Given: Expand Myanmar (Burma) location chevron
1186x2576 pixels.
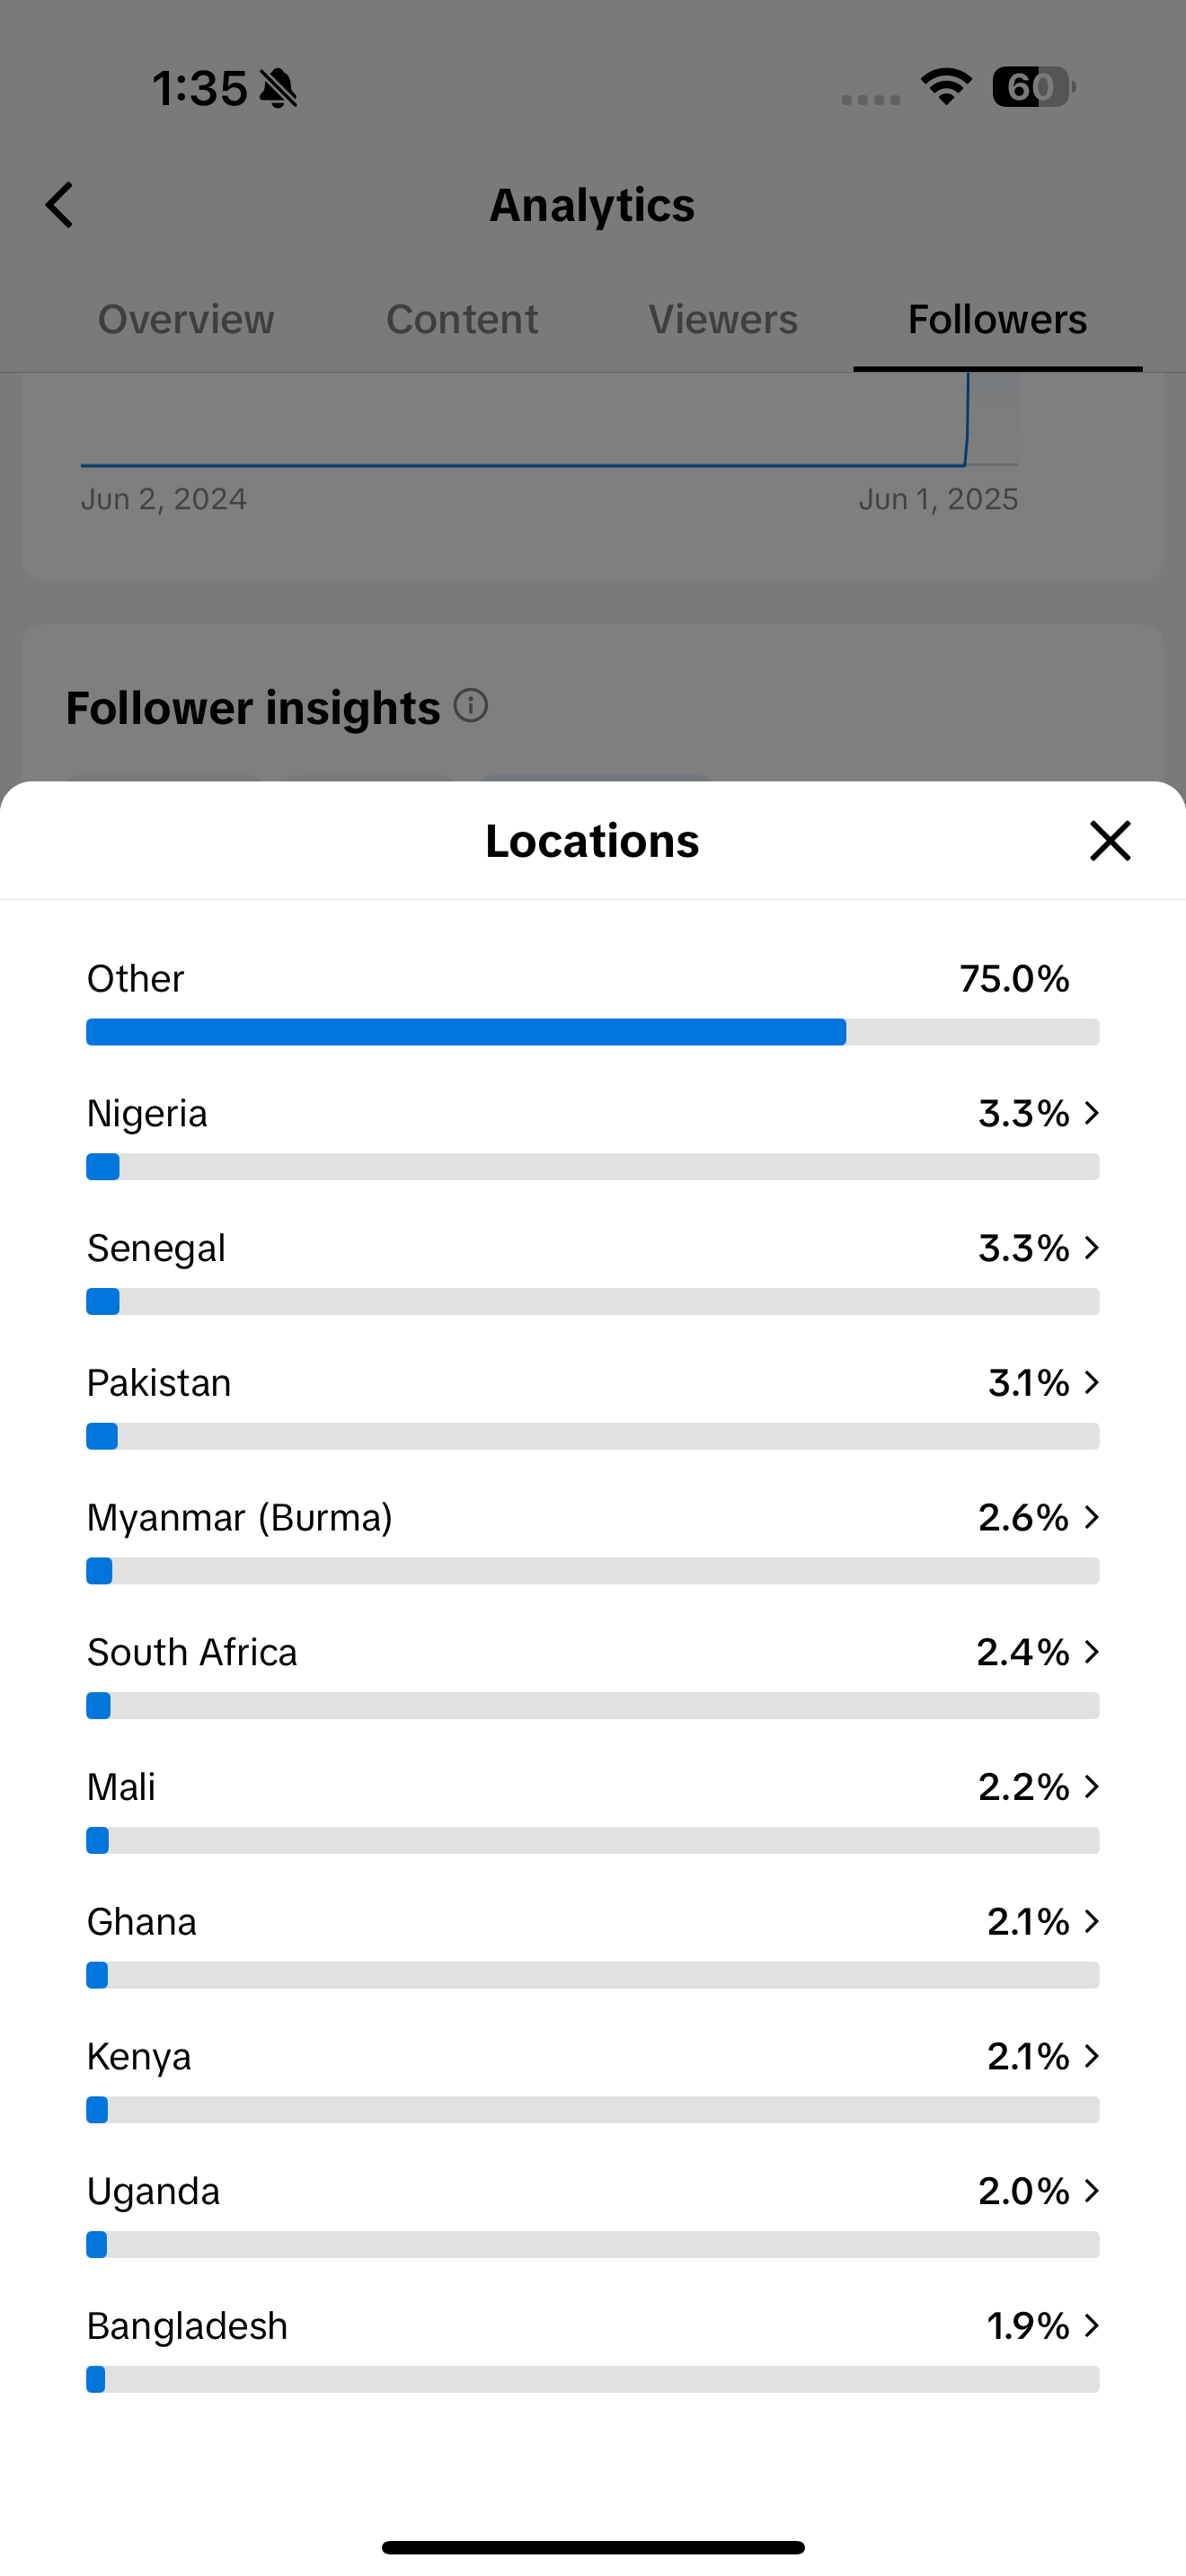Looking at the screenshot, I should point(1092,1517).
